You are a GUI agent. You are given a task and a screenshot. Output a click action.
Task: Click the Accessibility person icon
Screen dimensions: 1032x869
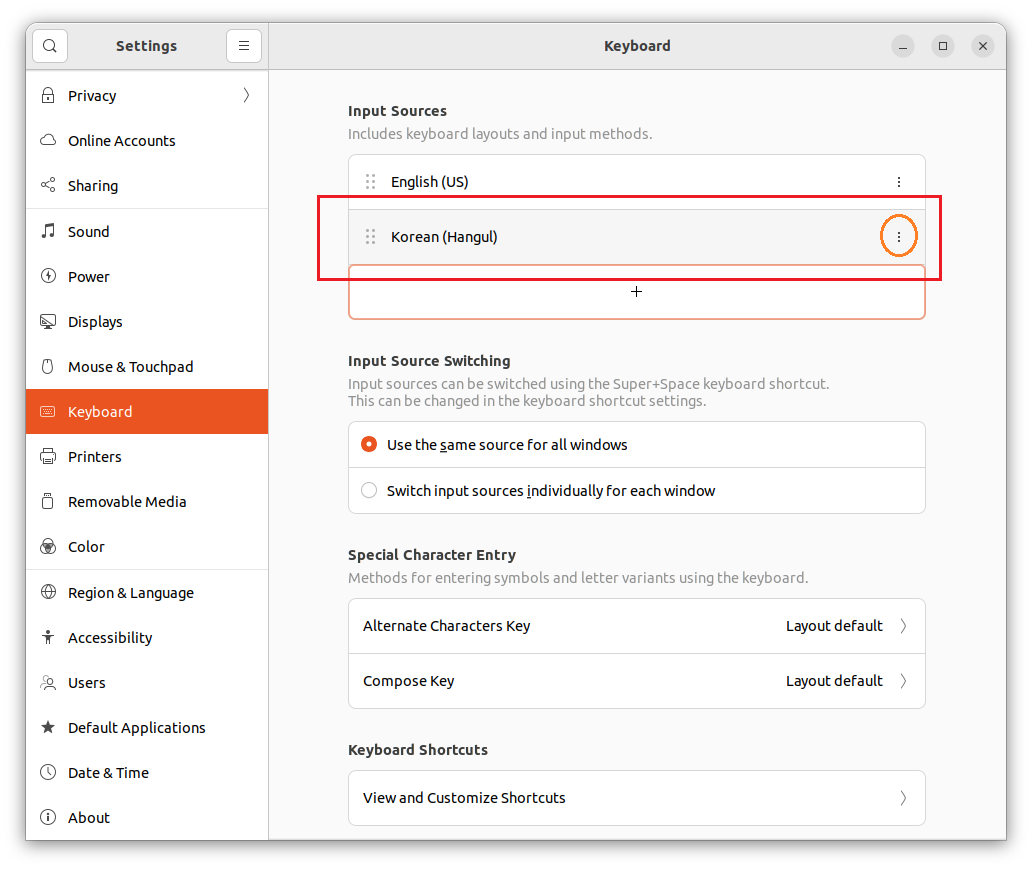coord(48,637)
